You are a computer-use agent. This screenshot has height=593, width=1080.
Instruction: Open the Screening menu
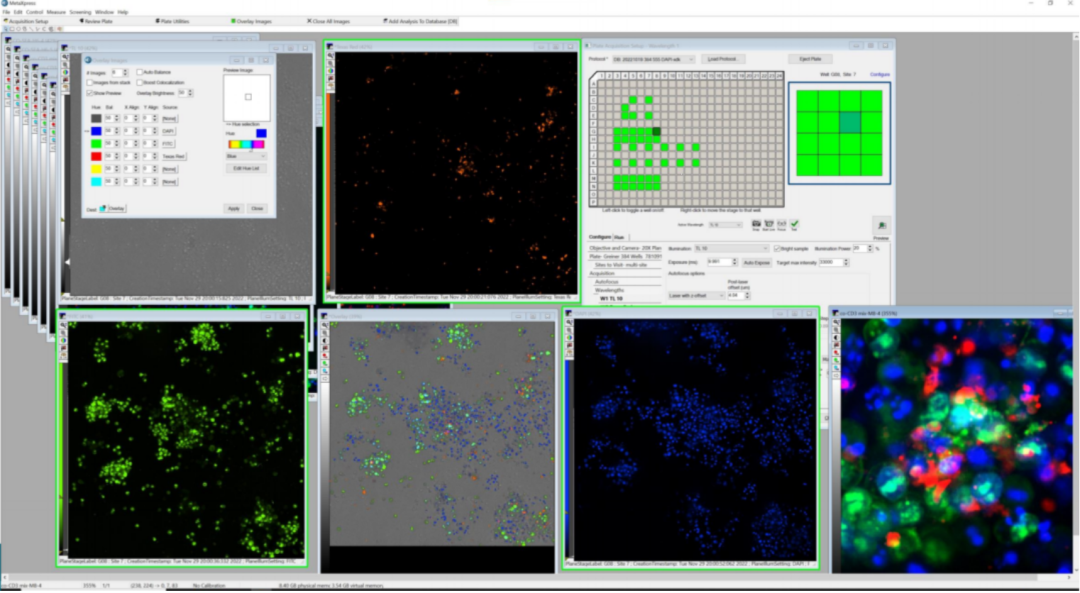point(80,12)
